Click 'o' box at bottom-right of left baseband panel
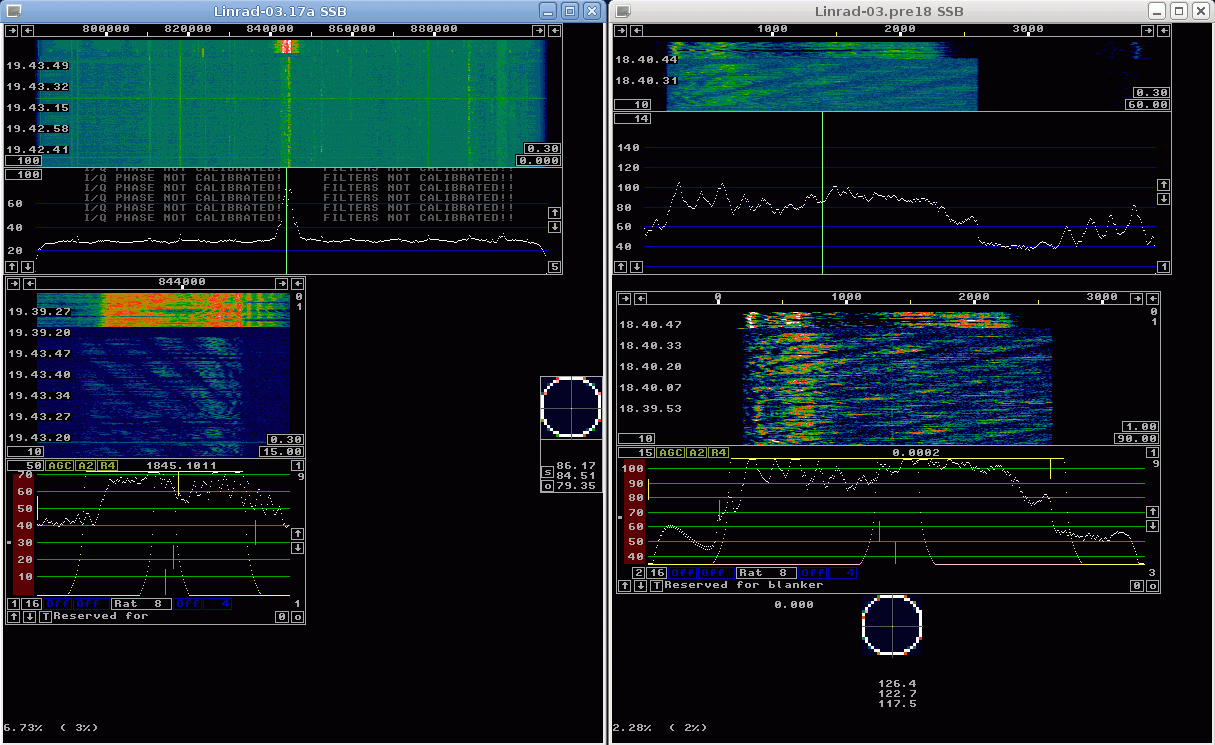1215x745 pixels. point(298,616)
